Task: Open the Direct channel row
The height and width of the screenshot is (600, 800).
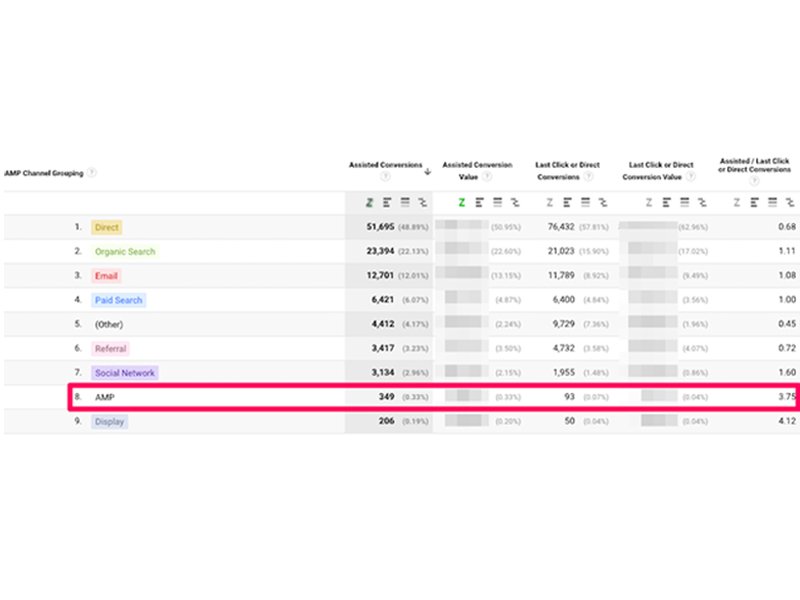Action: (x=106, y=227)
